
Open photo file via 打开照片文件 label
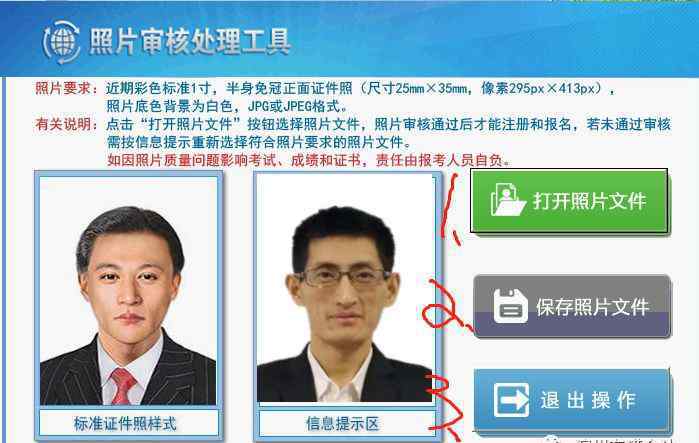589,201
